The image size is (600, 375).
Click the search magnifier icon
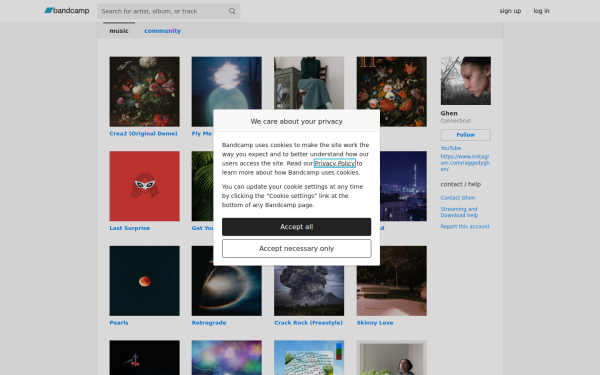point(232,11)
